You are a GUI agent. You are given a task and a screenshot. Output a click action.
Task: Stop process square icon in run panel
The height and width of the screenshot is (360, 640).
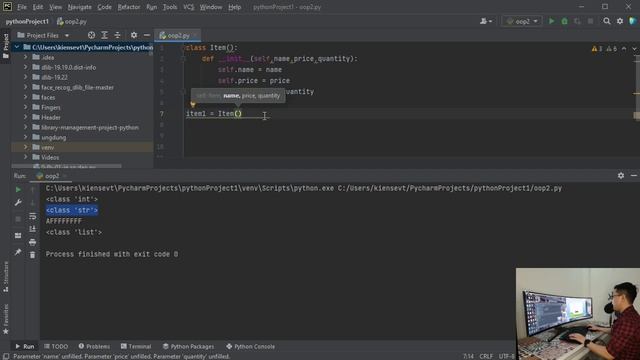point(18,219)
